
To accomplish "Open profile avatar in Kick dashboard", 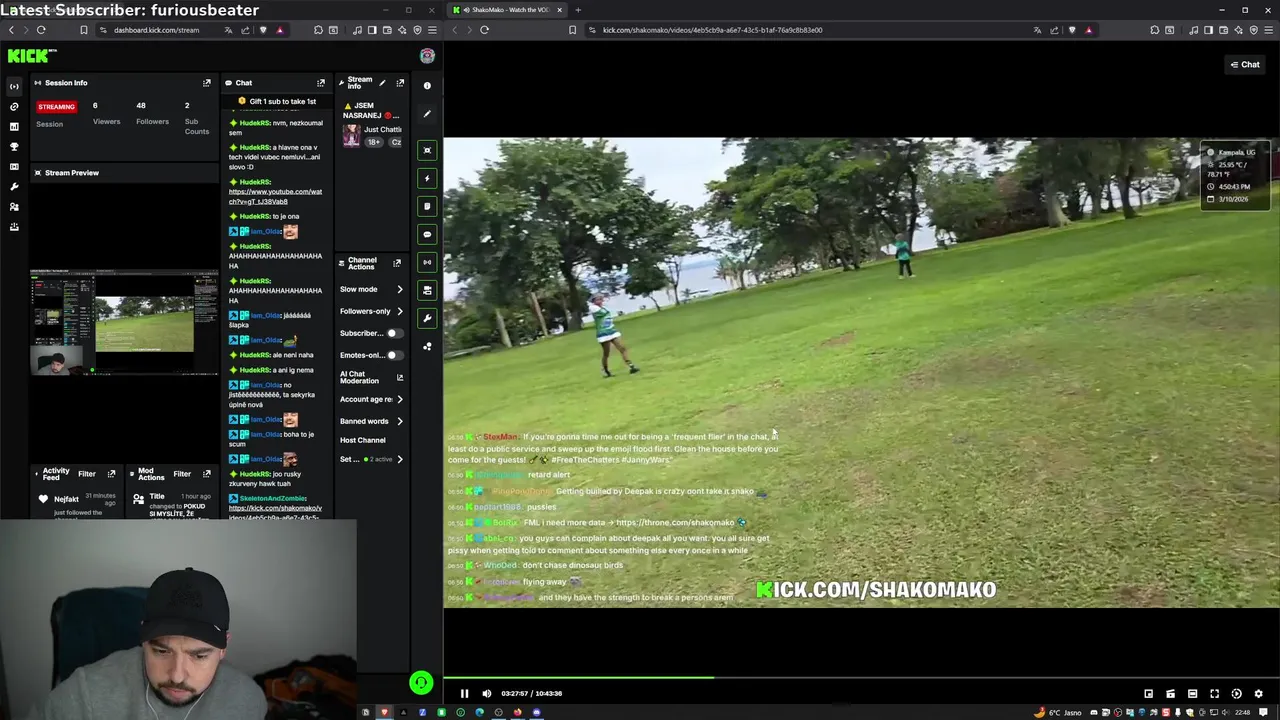I will point(427,56).
